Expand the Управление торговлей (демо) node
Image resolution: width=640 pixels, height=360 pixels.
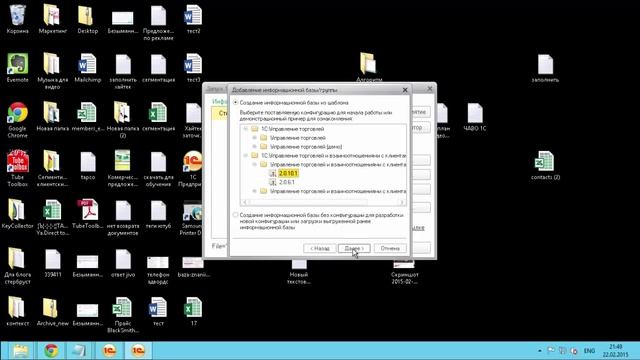[255, 147]
